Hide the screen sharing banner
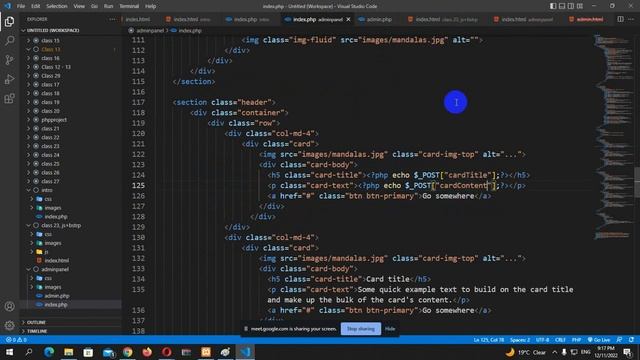 (390, 329)
